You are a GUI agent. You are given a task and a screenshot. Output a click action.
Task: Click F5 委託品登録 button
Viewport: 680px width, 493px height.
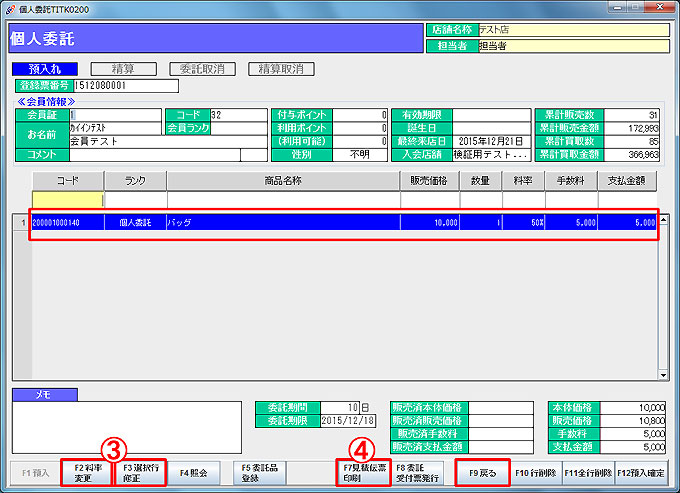pyautogui.click(x=258, y=472)
